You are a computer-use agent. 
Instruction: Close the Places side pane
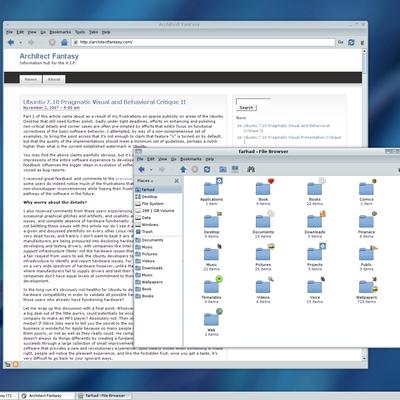(x=177, y=181)
